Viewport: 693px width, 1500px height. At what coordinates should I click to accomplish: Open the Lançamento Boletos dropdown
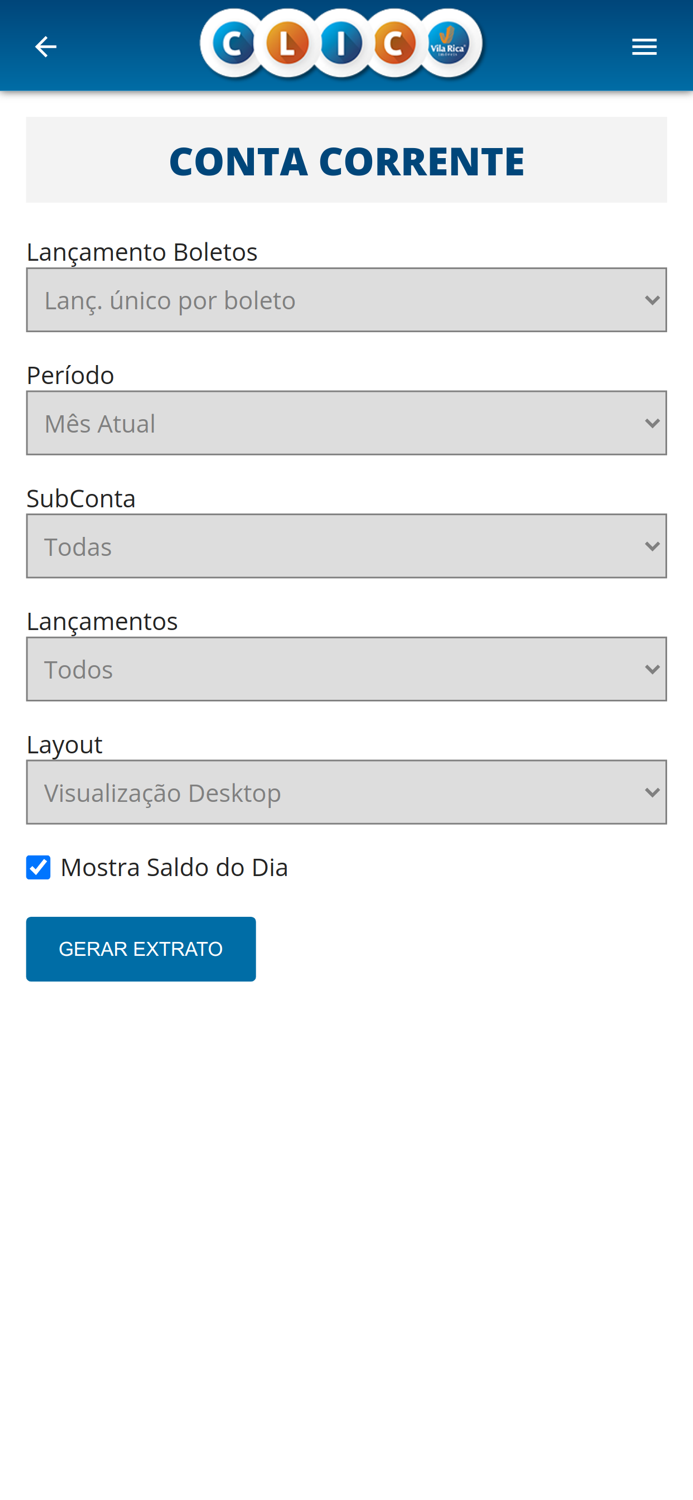point(346,298)
